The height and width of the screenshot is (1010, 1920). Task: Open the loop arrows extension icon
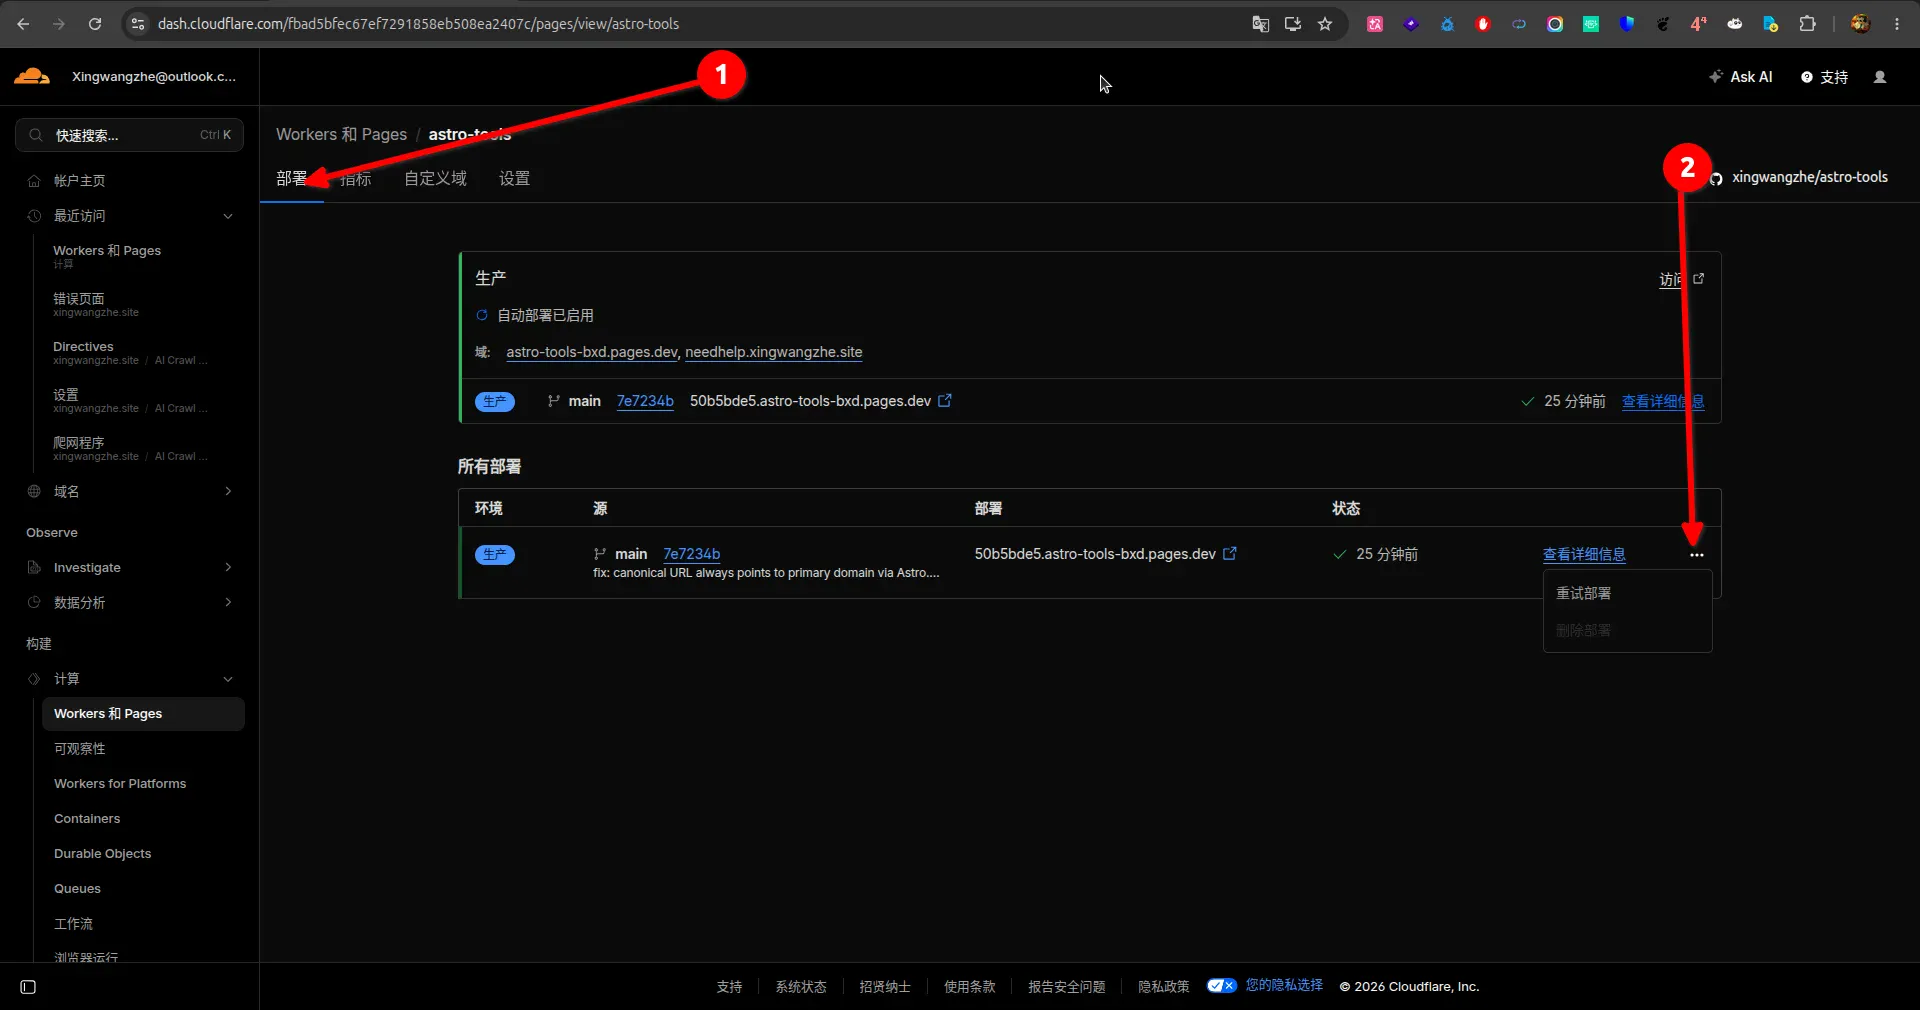coord(1519,24)
